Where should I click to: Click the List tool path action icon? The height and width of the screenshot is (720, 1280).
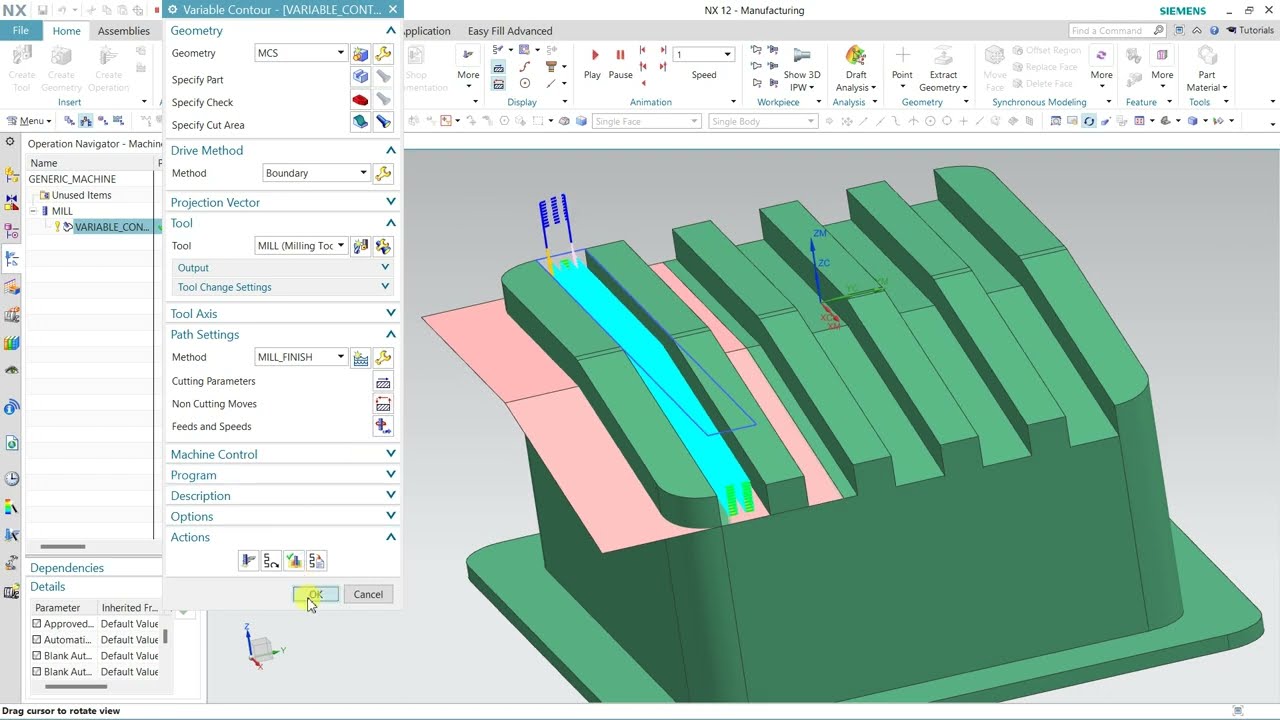click(x=316, y=561)
